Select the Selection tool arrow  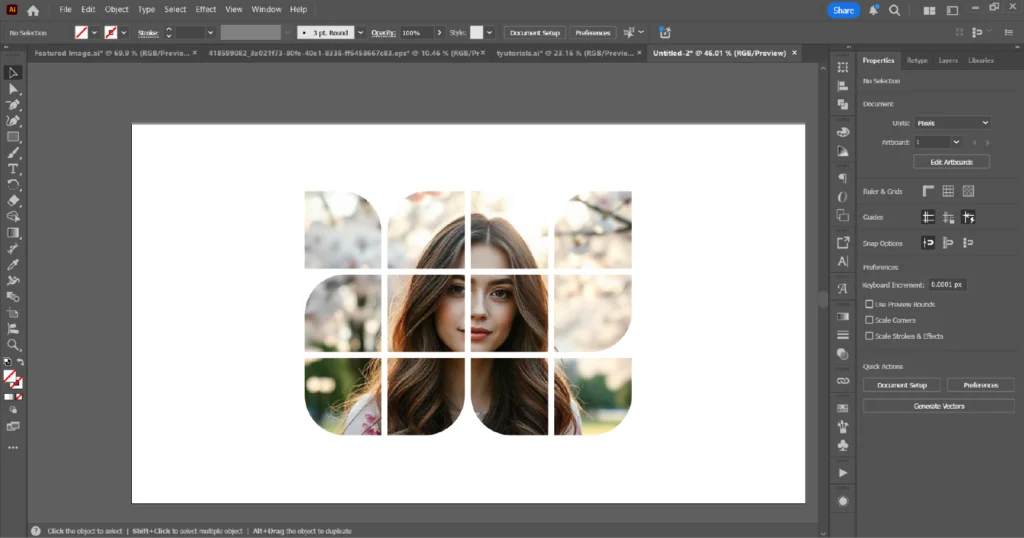[13, 73]
